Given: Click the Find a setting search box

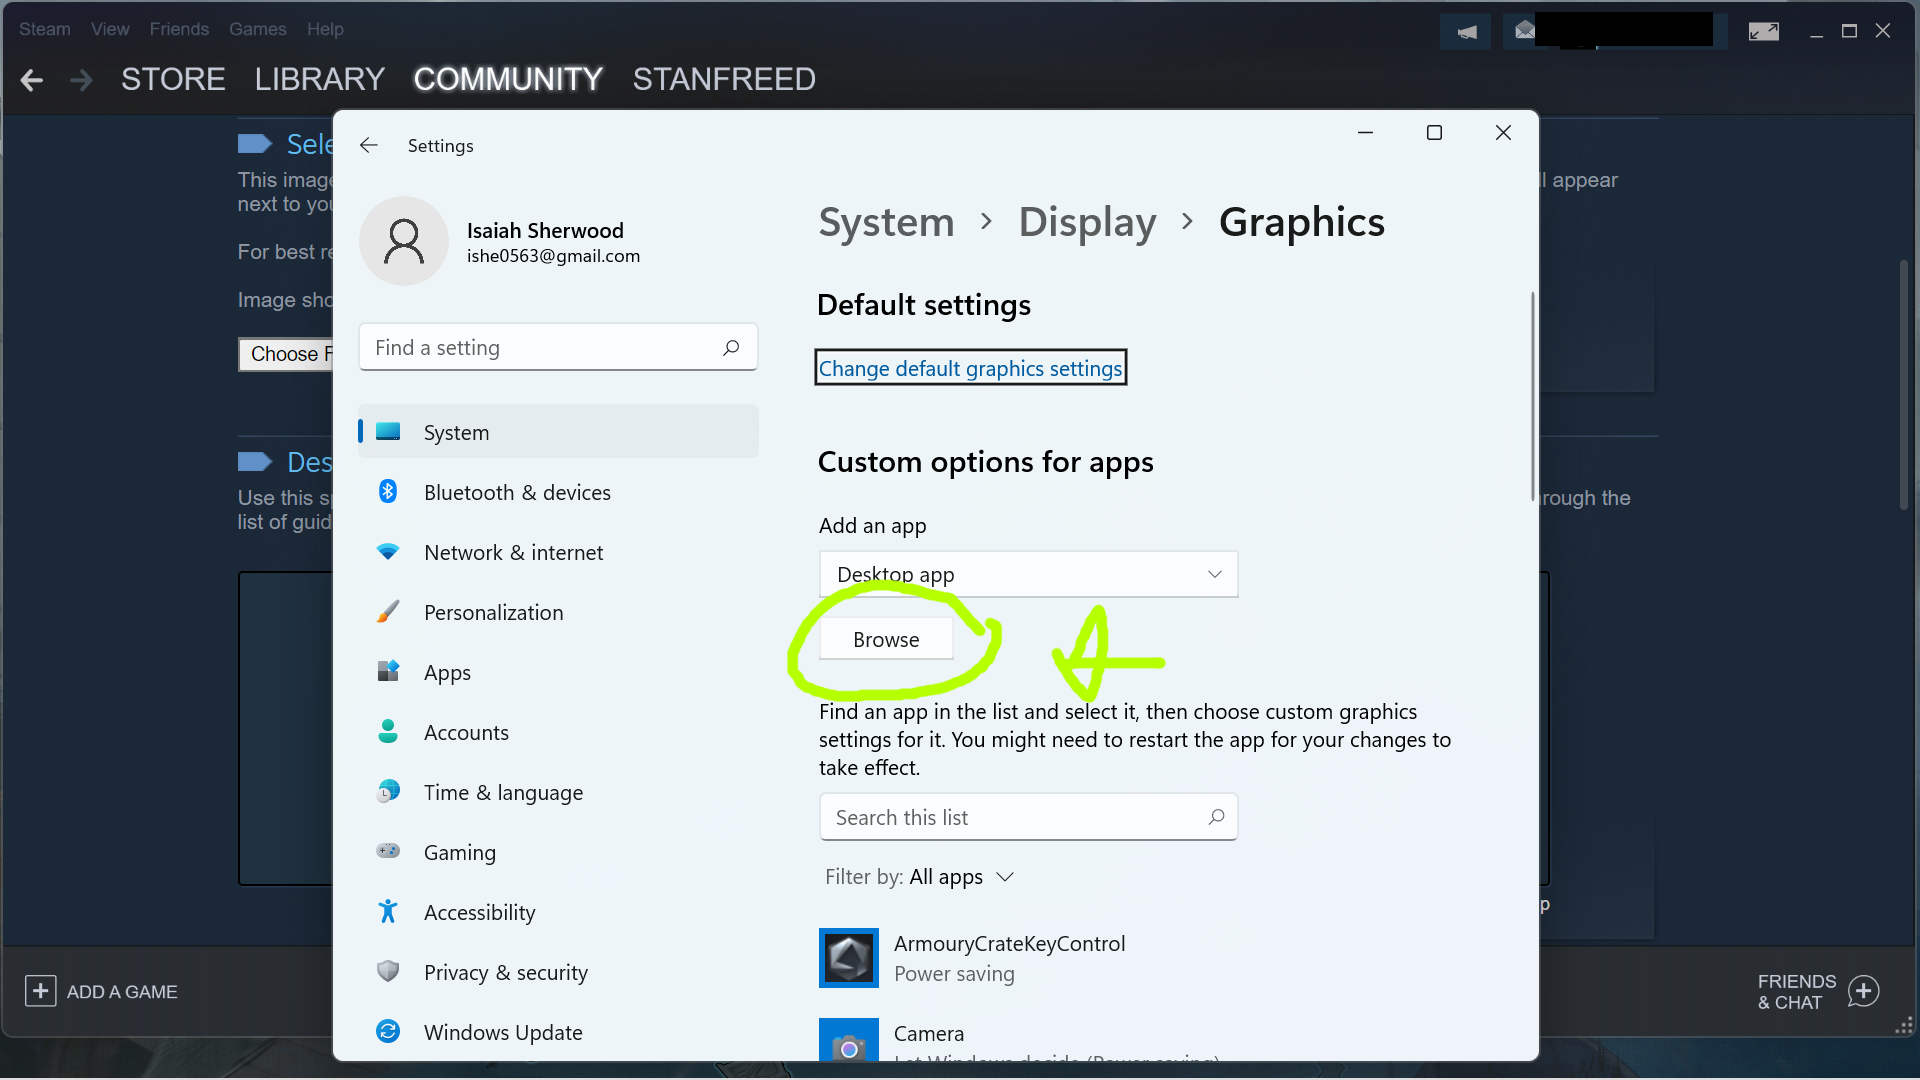Looking at the screenshot, I should coord(545,348).
